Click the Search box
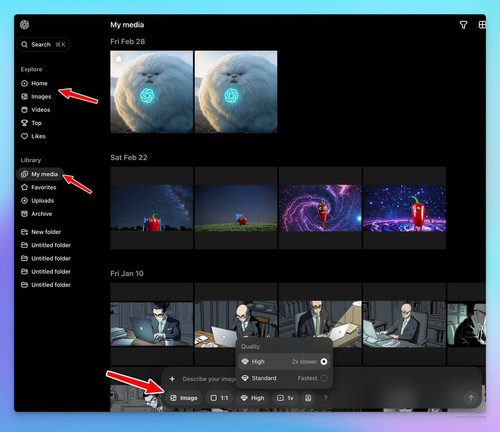Viewport: 500px width, 432px height. click(43, 44)
